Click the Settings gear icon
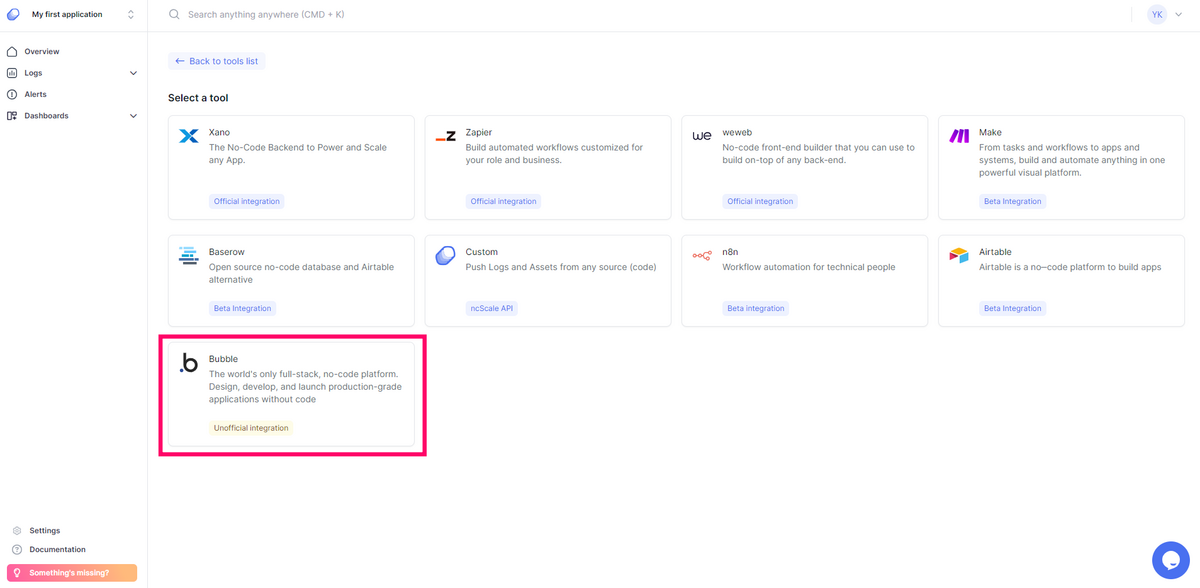The height and width of the screenshot is (588, 1200). 17,531
